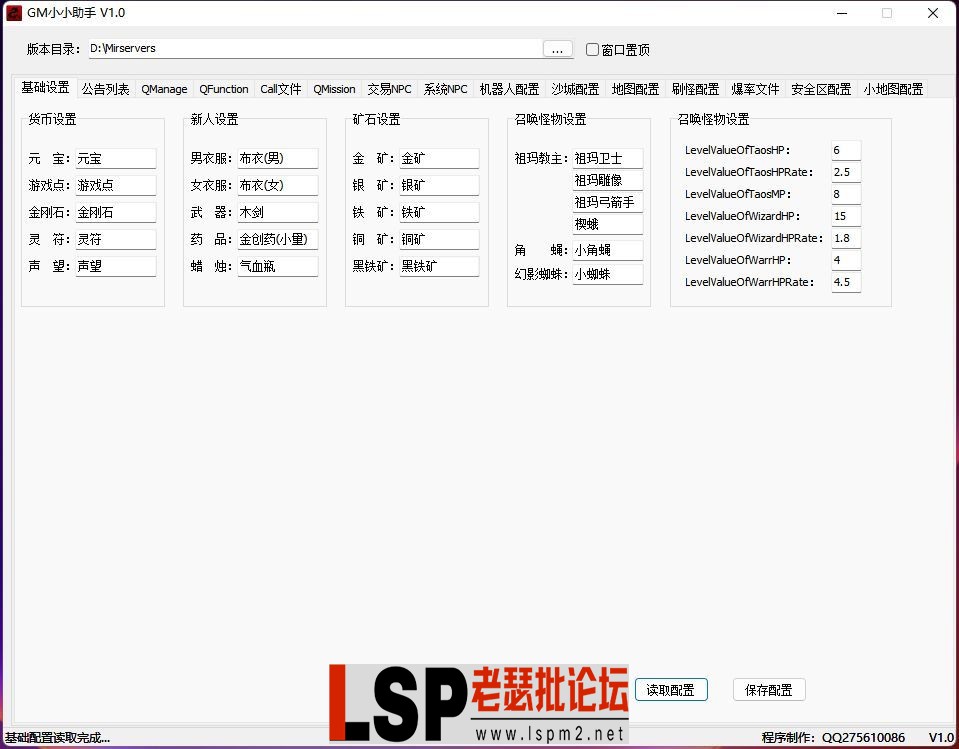Switch to the Call文件 tab

[280, 88]
